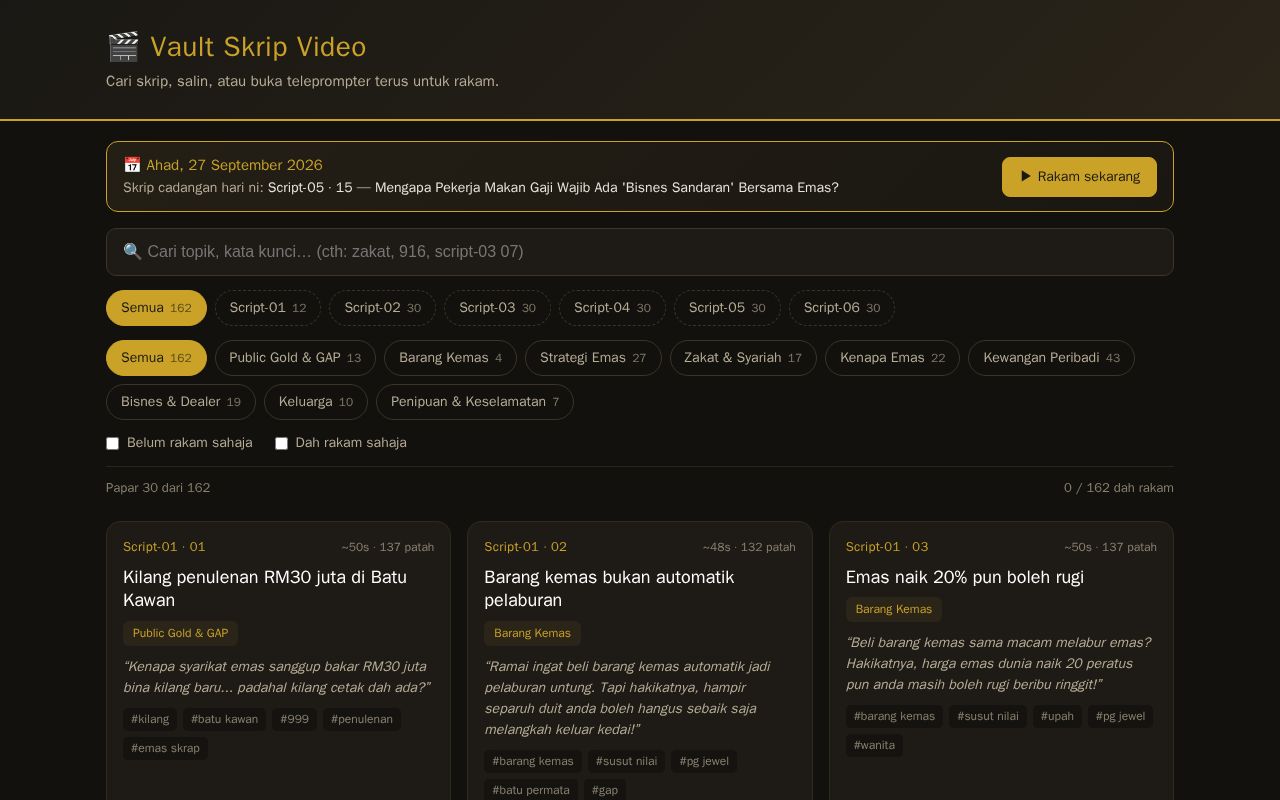Click the Rakam sekarang button
Screen dimensions: 1280x800
1079,177
